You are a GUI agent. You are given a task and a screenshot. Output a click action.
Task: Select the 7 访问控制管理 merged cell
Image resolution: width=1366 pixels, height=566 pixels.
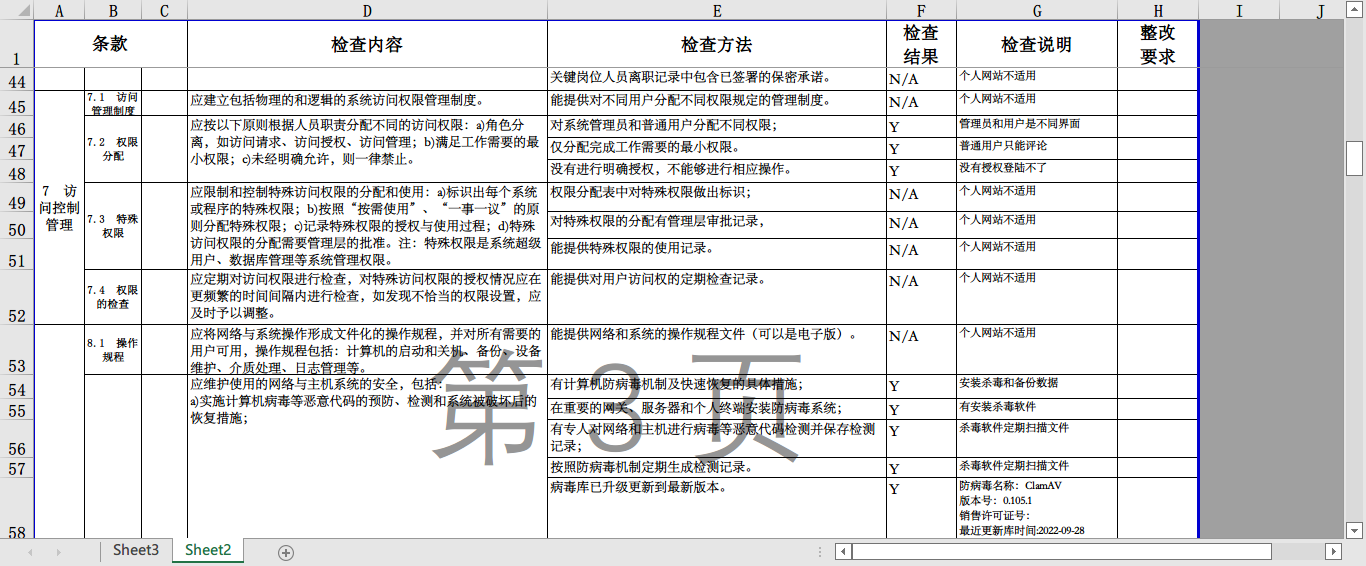click(59, 207)
